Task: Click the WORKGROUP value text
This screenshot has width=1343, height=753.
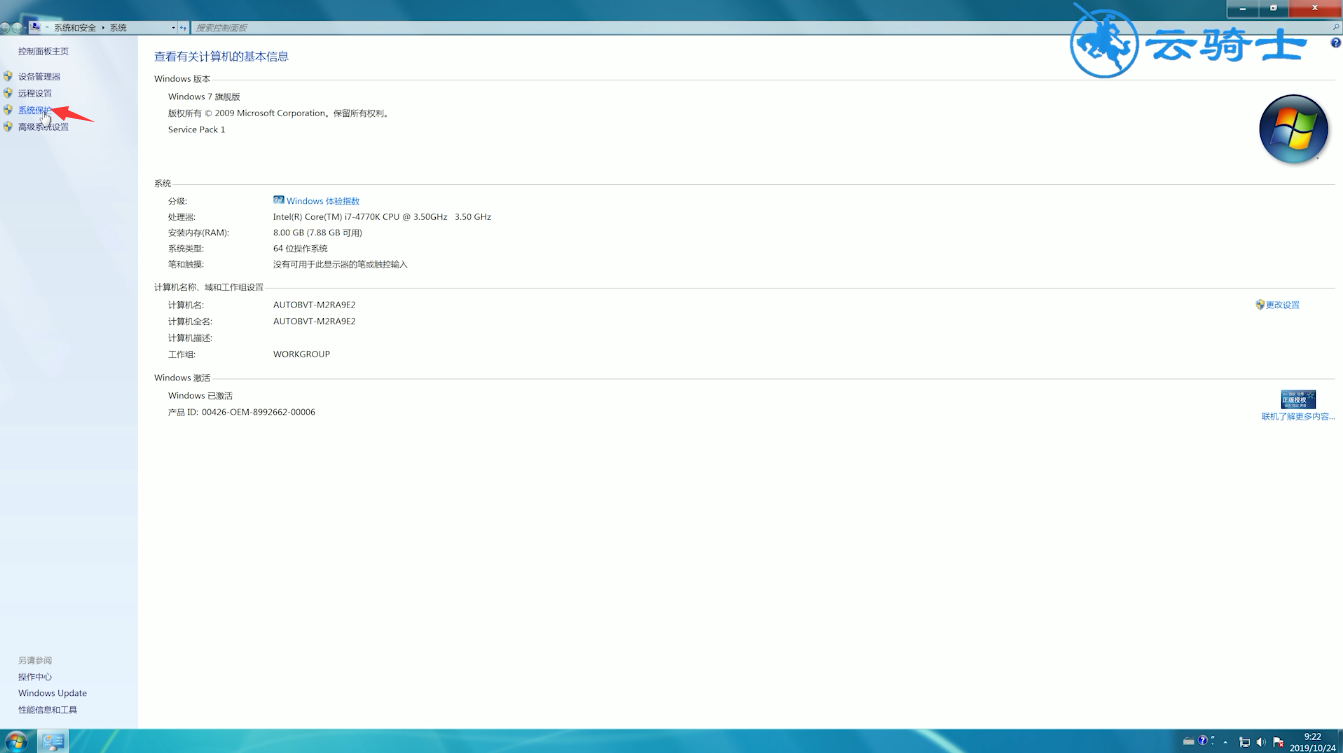Action: coord(301,354)
